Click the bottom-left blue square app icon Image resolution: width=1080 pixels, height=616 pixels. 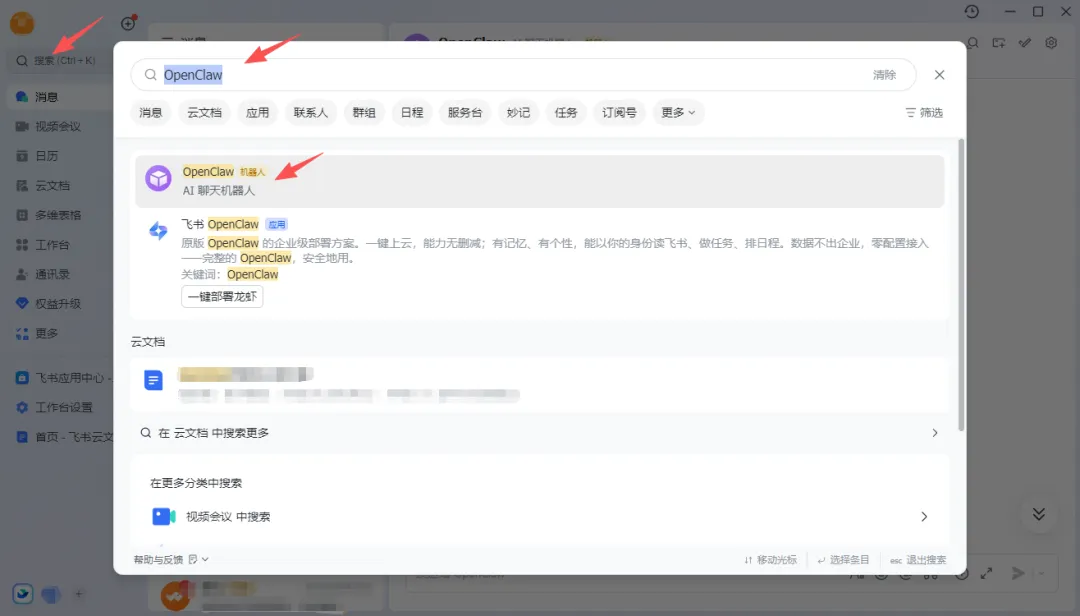point(23,593)
